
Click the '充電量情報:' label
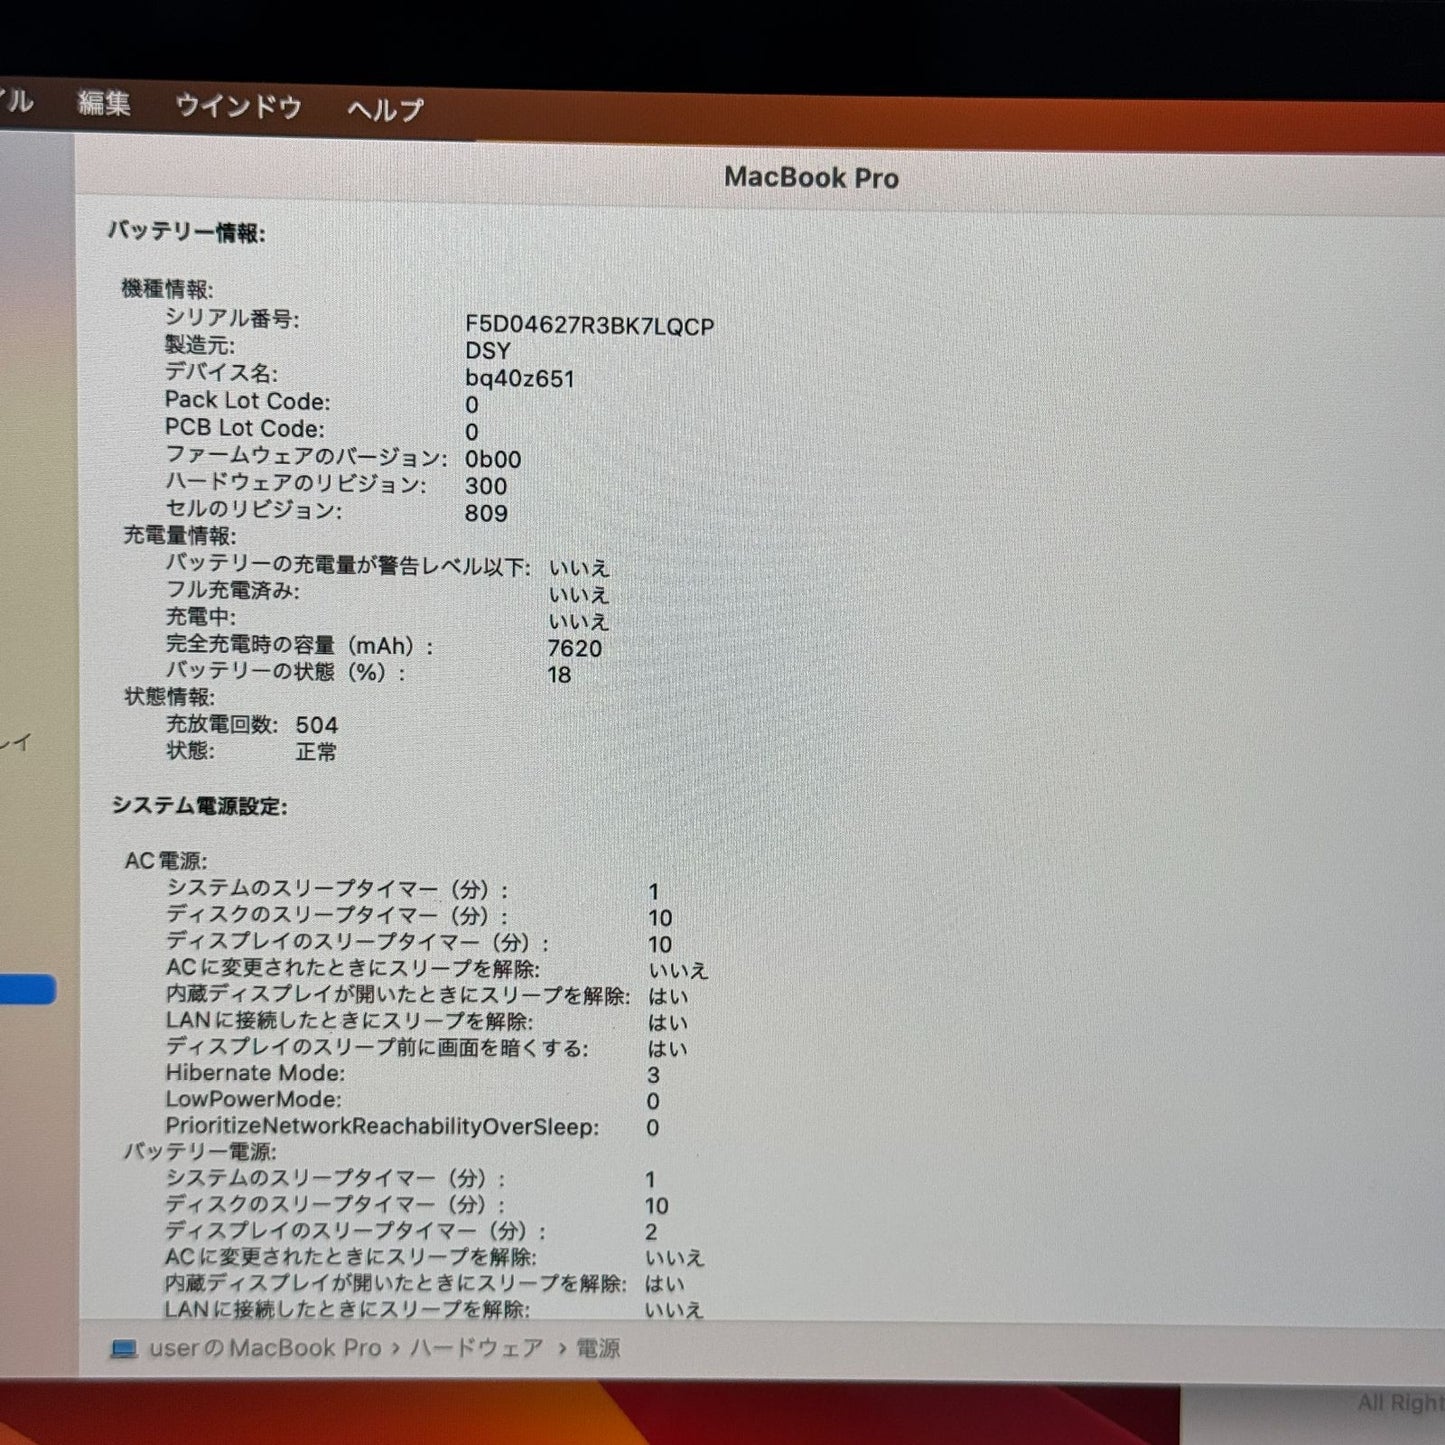(x=180, y=536)
